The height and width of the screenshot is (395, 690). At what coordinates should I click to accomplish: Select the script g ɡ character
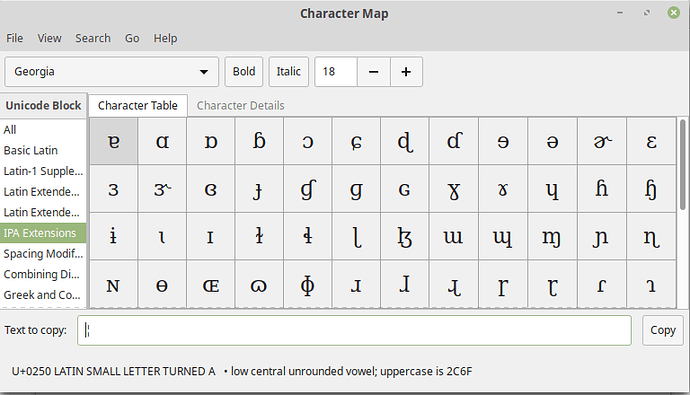[356, 190]
